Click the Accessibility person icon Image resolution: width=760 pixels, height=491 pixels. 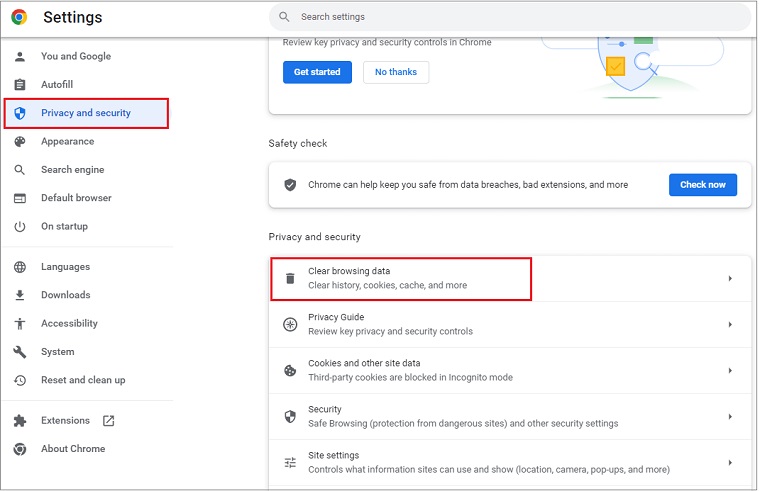19,324
